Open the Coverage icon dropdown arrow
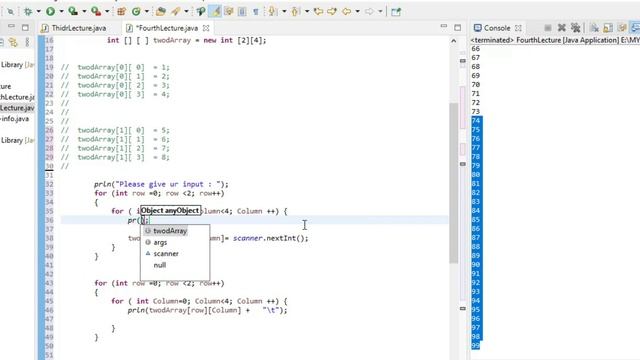 point(84,11)
